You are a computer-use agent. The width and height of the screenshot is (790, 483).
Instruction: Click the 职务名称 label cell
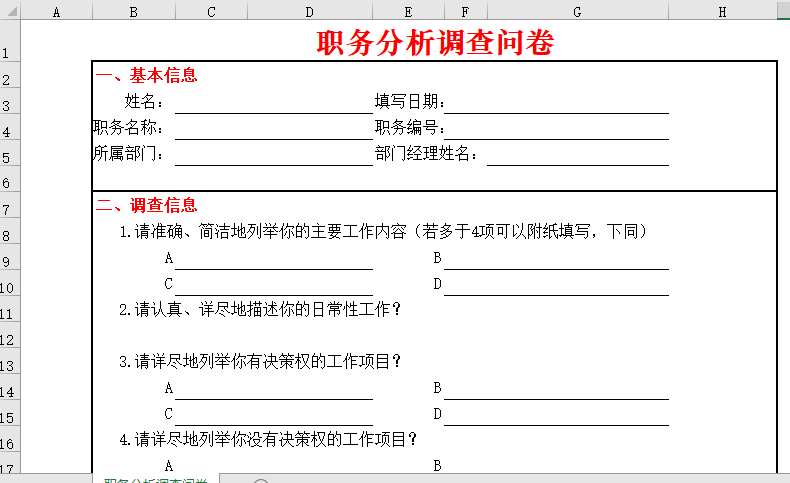[x=128, y=127]
